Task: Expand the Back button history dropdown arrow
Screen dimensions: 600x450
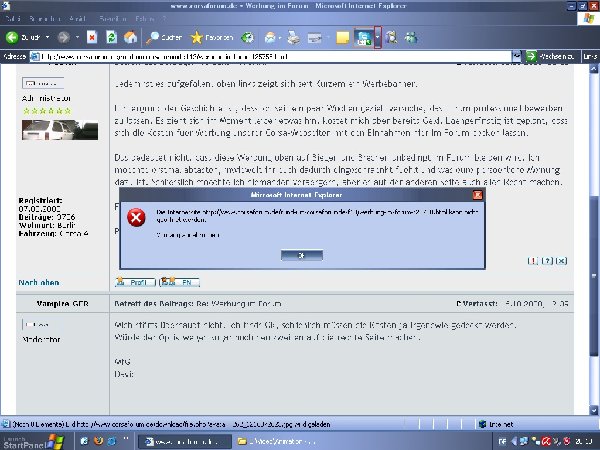Action: coord(46,37)
